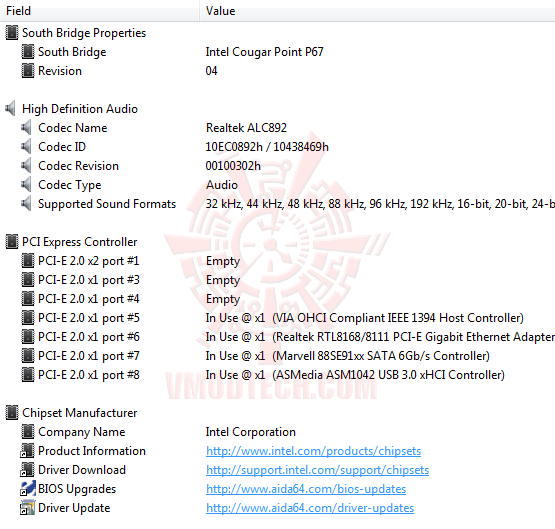555x529 pixels.
Task: Click the shortcut icon beside Product Information
Action: 28,451
